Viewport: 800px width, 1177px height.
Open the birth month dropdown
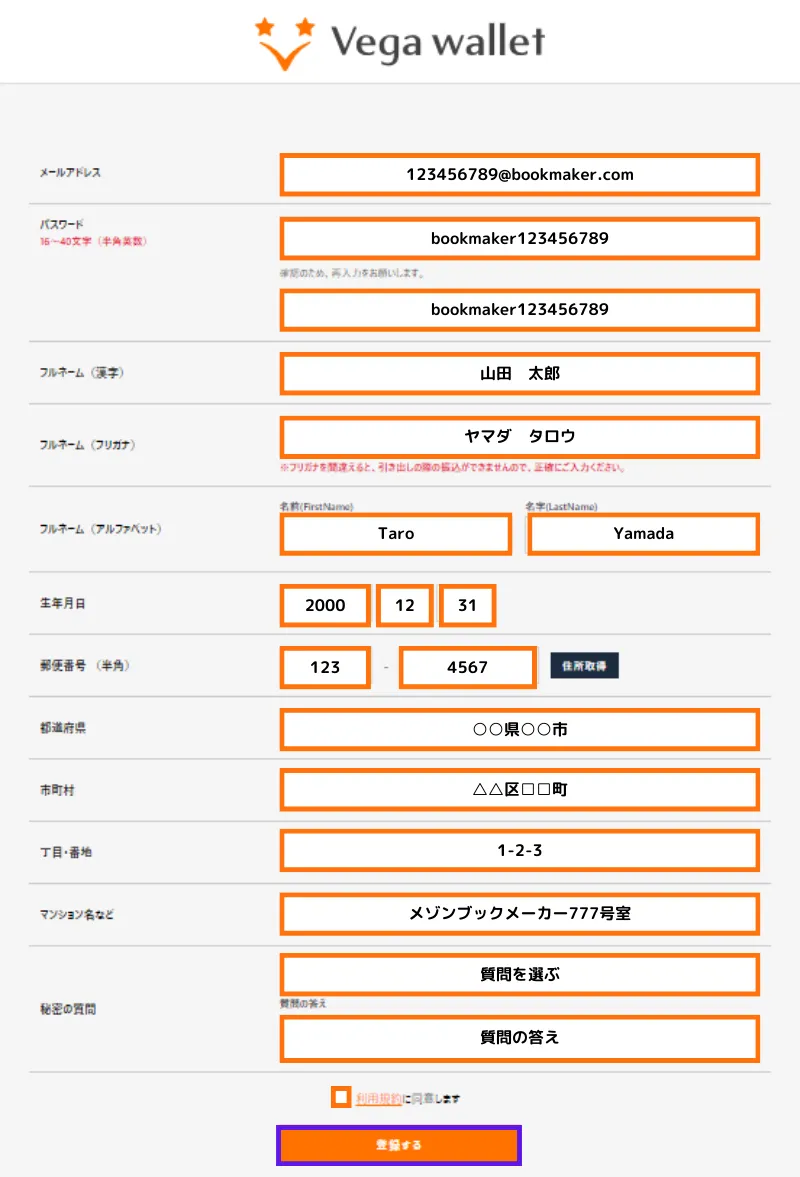click(405, 605)
